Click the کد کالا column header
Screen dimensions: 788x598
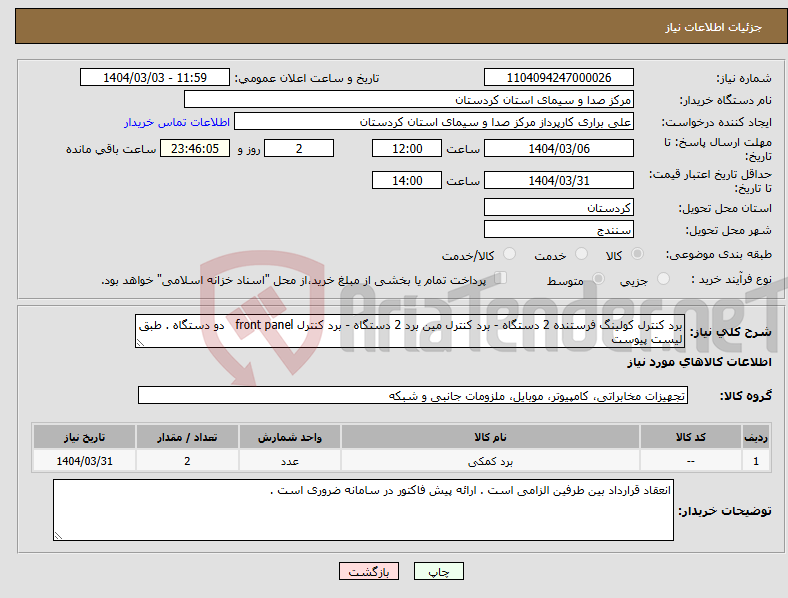click(691, 437)
